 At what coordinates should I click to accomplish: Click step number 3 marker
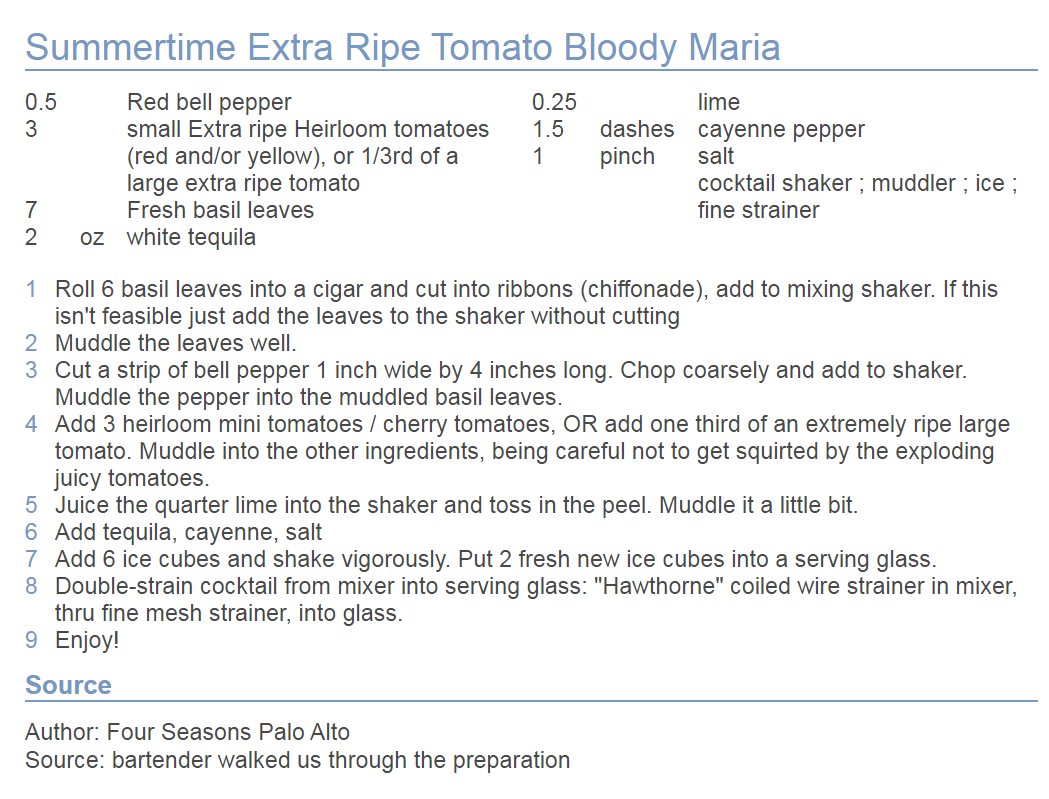(x=31, y=370)
